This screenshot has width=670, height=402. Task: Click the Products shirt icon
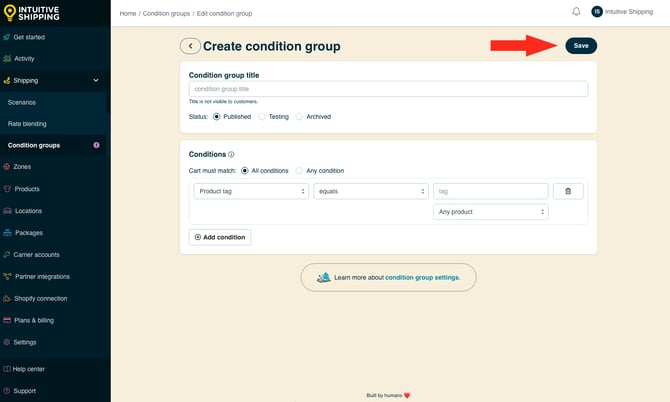point(7,189)
